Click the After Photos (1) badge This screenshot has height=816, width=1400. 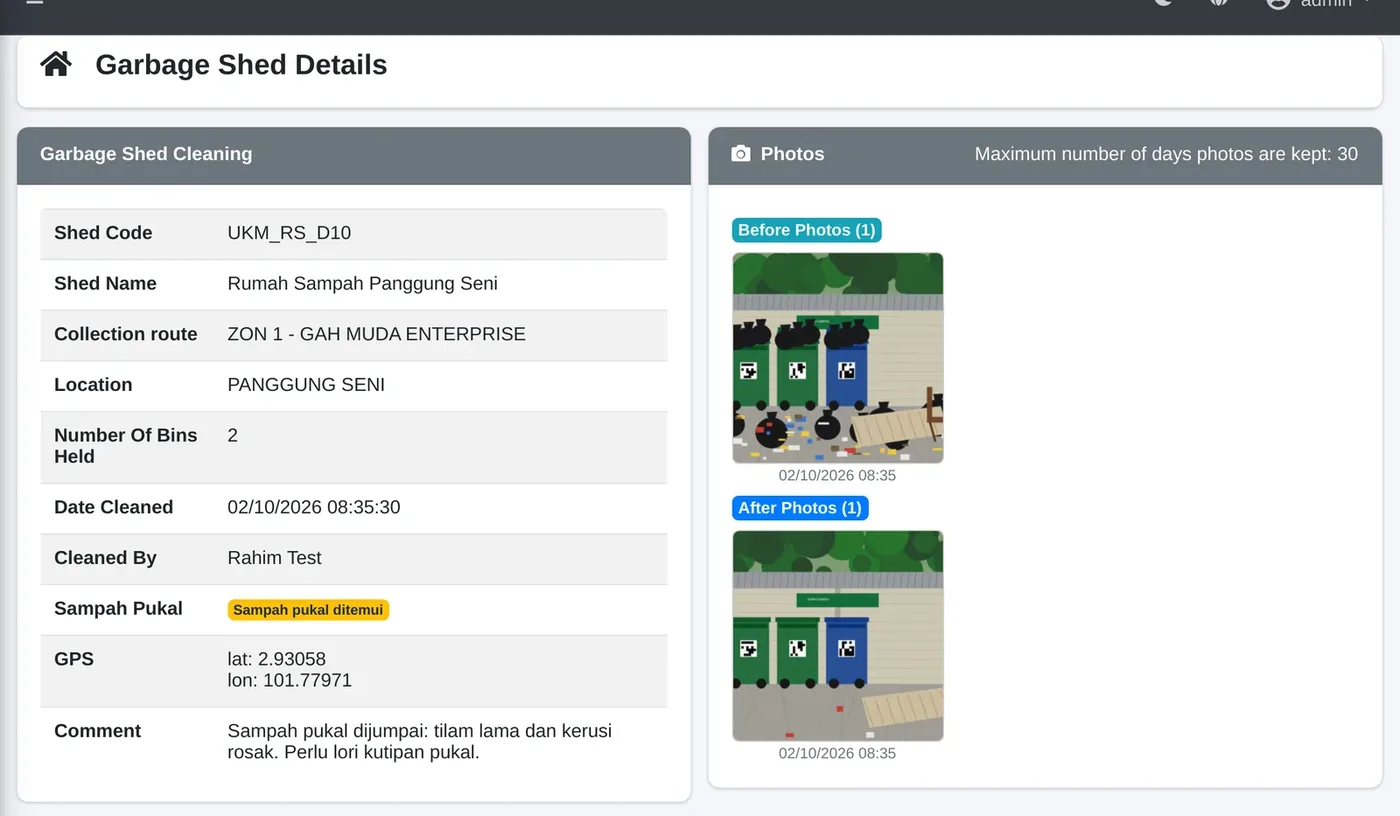[800, 508]
